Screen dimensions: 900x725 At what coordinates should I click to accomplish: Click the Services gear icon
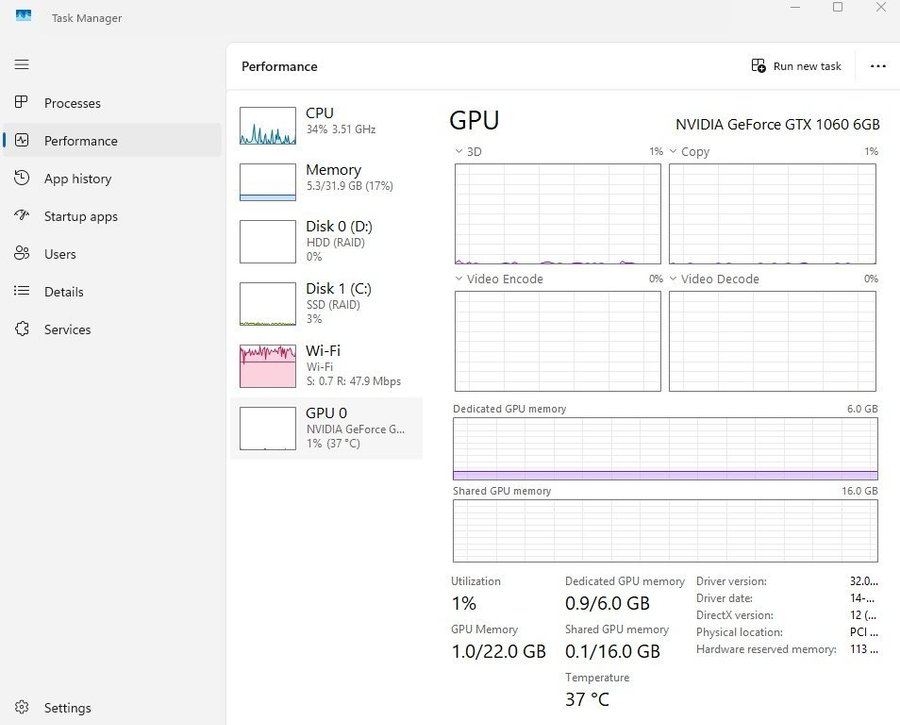click(21, 329)
